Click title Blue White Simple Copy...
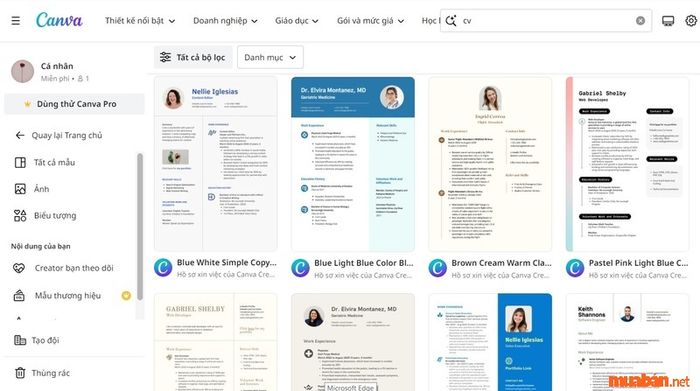The image size is (700, 391). (x=226, y=262)
